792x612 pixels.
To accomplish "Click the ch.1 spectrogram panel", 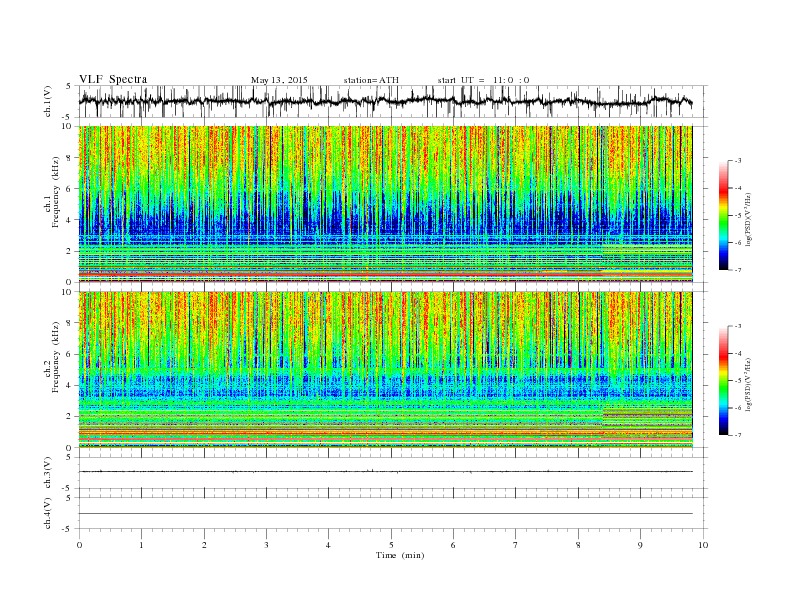I will [385, 204].
